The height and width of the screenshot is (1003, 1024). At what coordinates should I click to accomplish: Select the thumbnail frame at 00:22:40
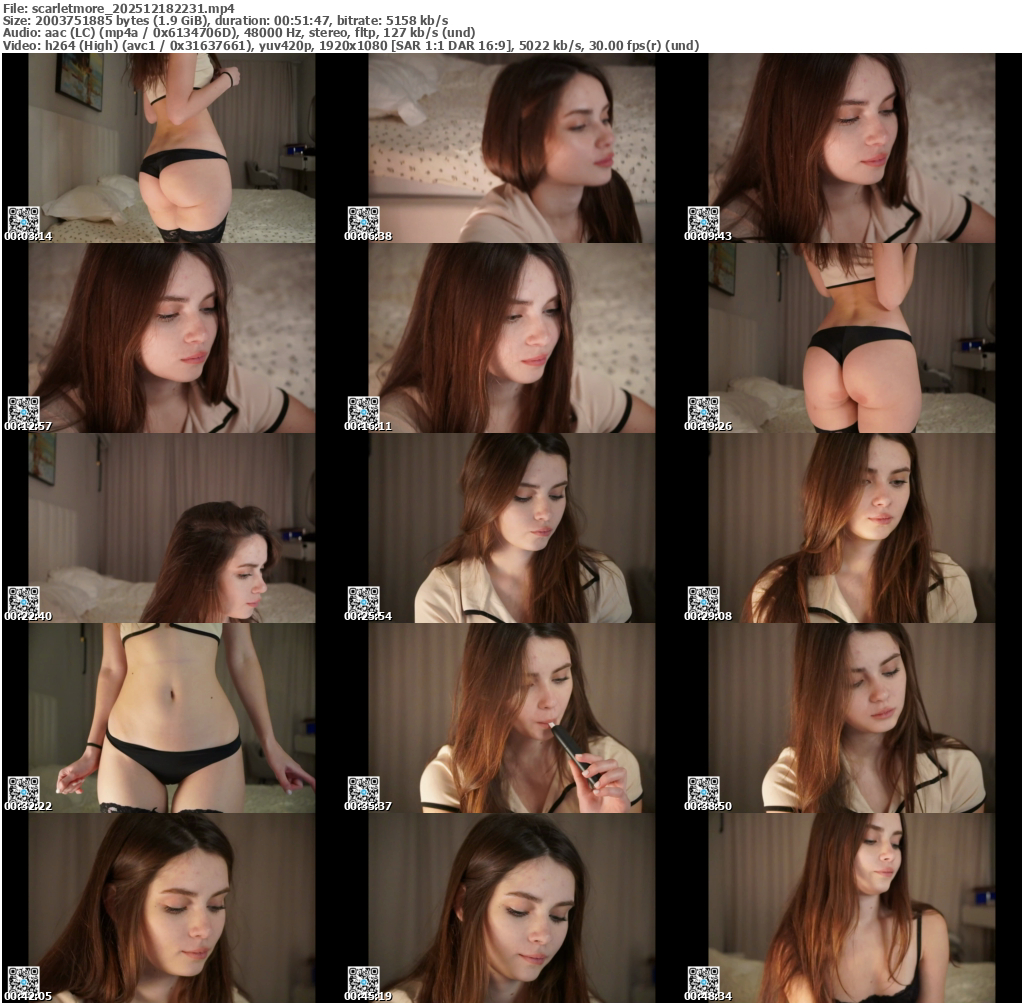click(159, 528)
